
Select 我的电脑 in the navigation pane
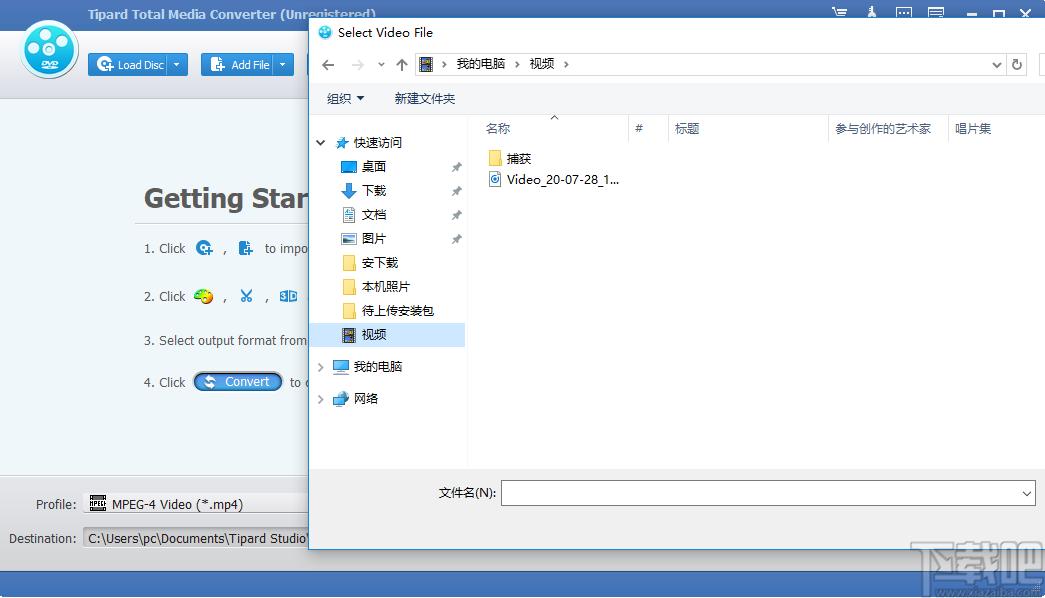[x=377, y=367]
